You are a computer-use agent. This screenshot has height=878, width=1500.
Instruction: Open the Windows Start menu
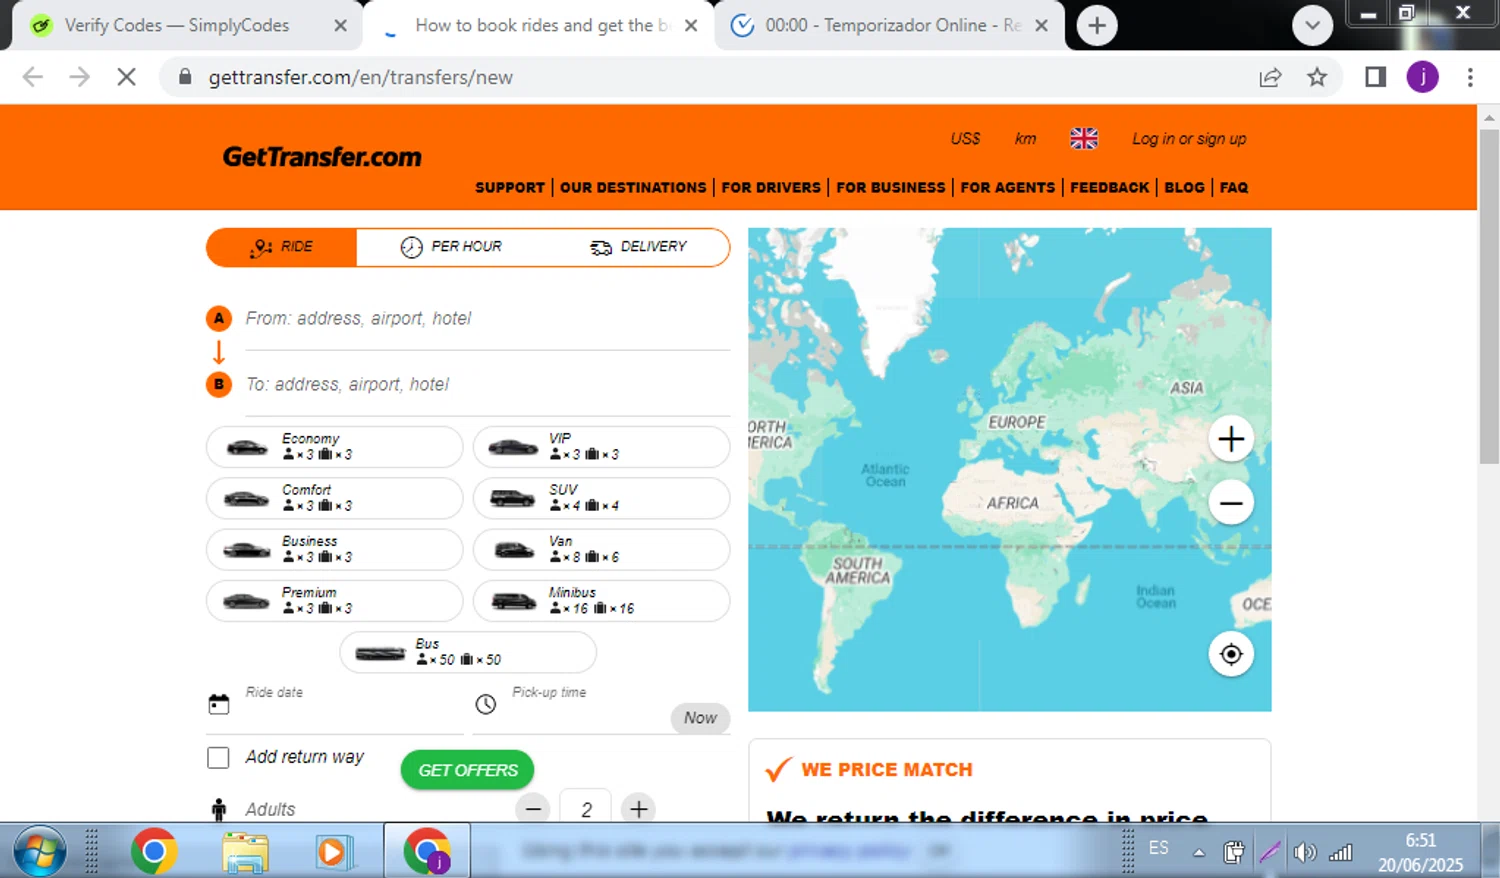[x=40, y=852]
